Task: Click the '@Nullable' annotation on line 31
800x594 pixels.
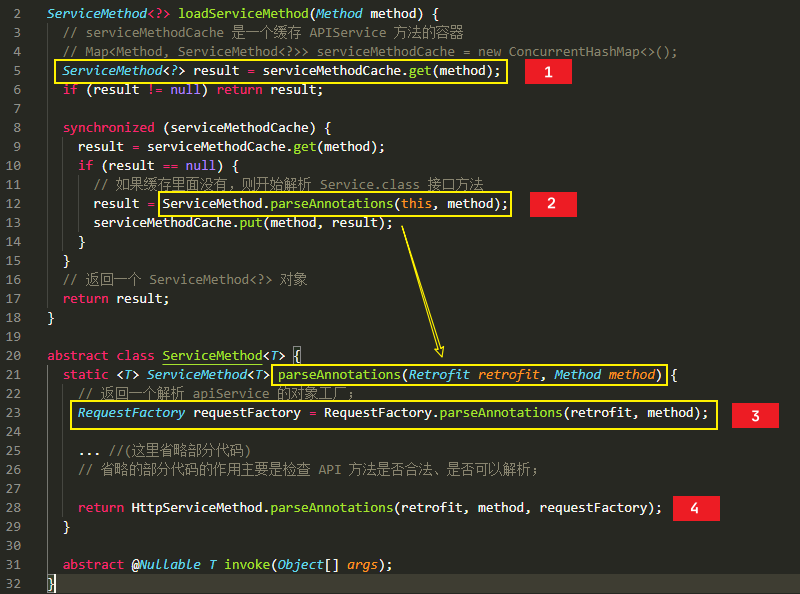Action: click(166, 565)
